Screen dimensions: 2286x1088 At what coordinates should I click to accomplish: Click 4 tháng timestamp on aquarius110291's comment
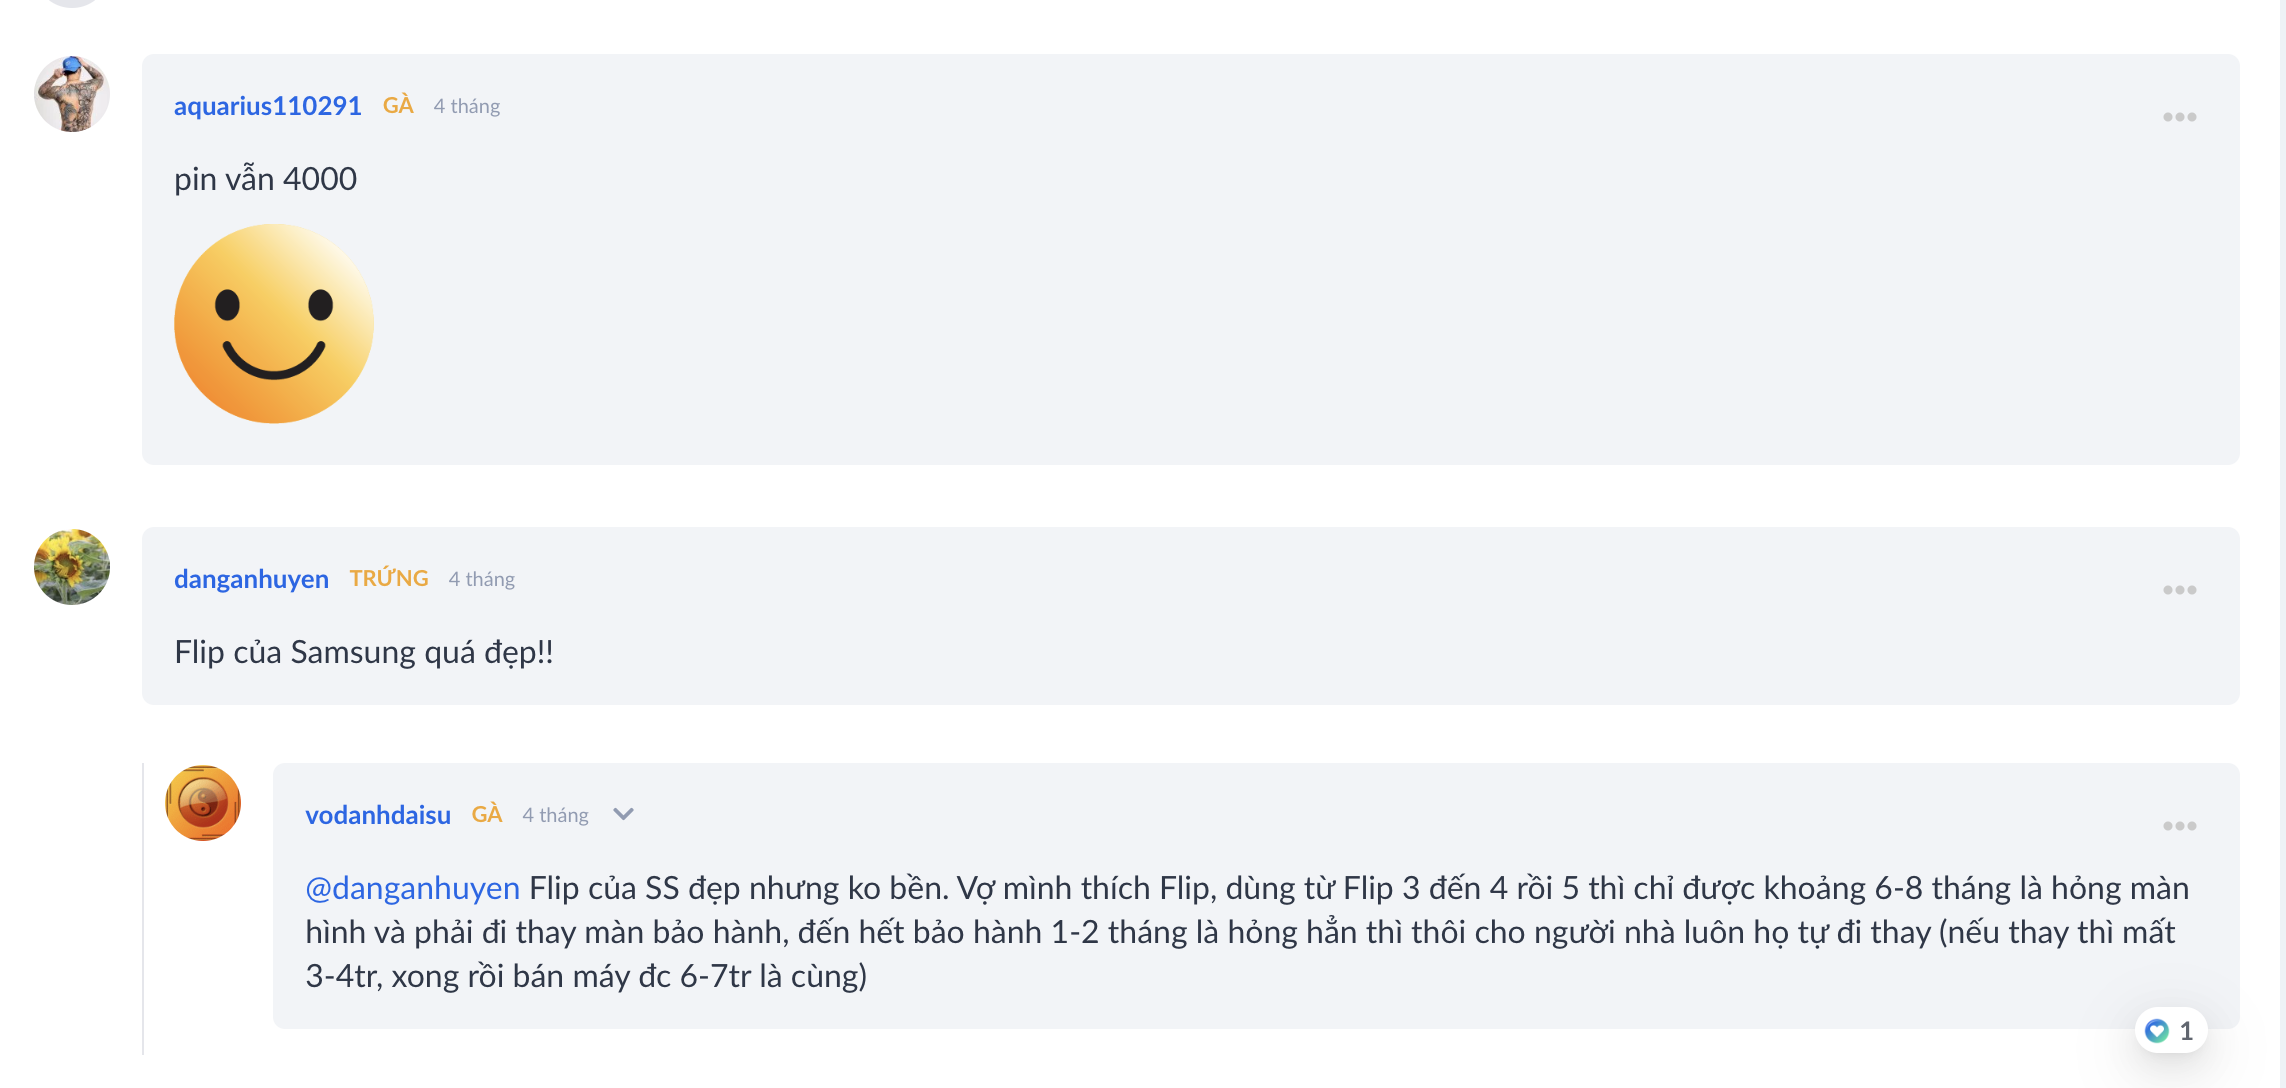click(x=466, y=106)
